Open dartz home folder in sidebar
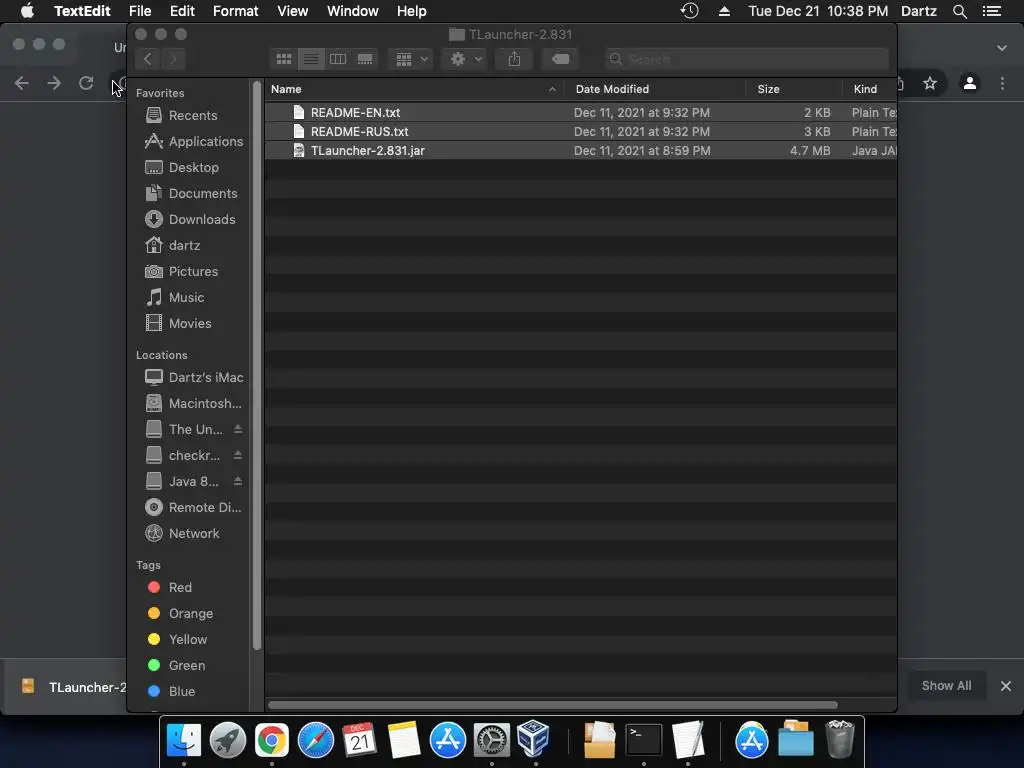This screenshot has height=768, width=1024. pos(172,246)
